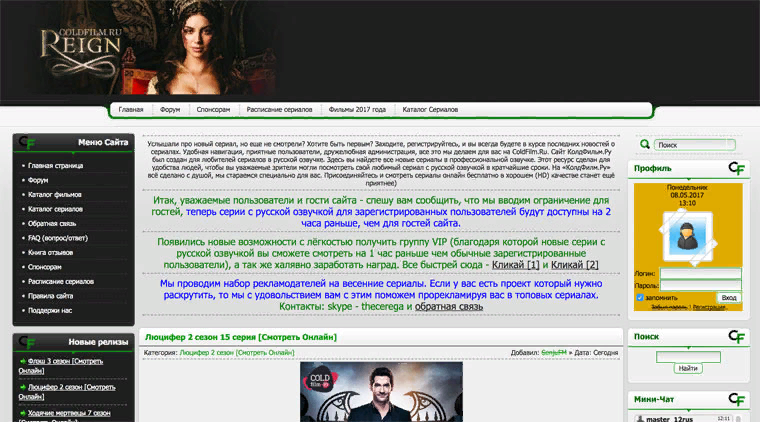This screenshot has height=422, width=760.
Task: Open 'Флэш 3 сезон [Смотреть Онлайн]' release link
Action: click(61, 366)
